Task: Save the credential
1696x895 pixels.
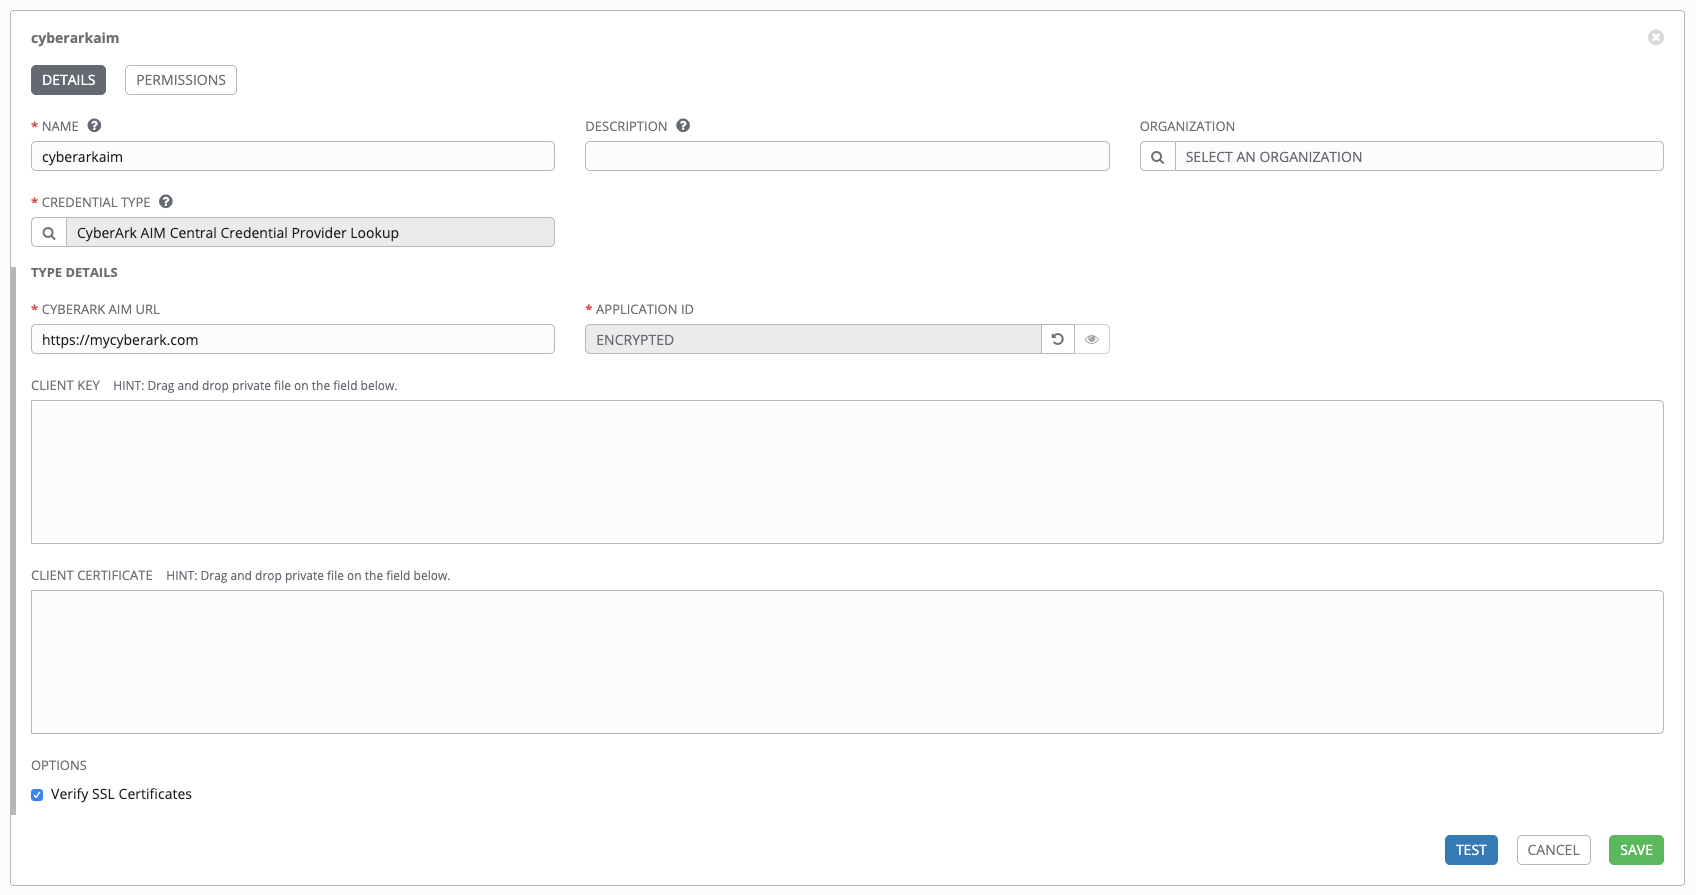Action: click(1636, 850)
